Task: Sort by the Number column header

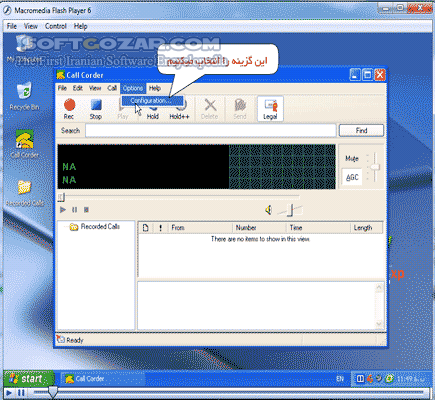Action: (x=259, y=228)
